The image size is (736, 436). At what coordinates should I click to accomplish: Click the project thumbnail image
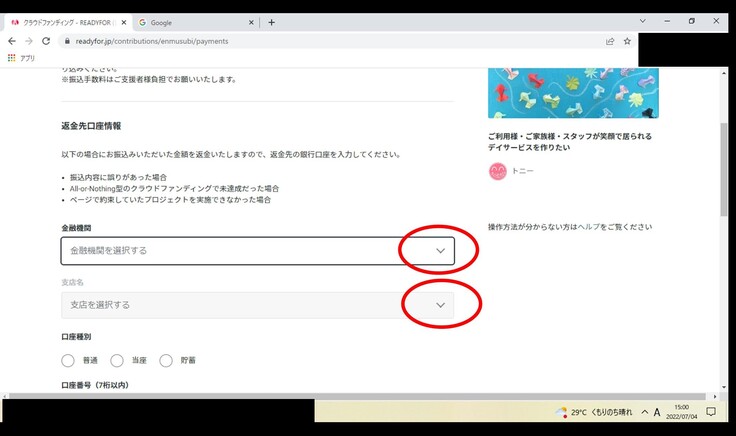tap(571, 92)
